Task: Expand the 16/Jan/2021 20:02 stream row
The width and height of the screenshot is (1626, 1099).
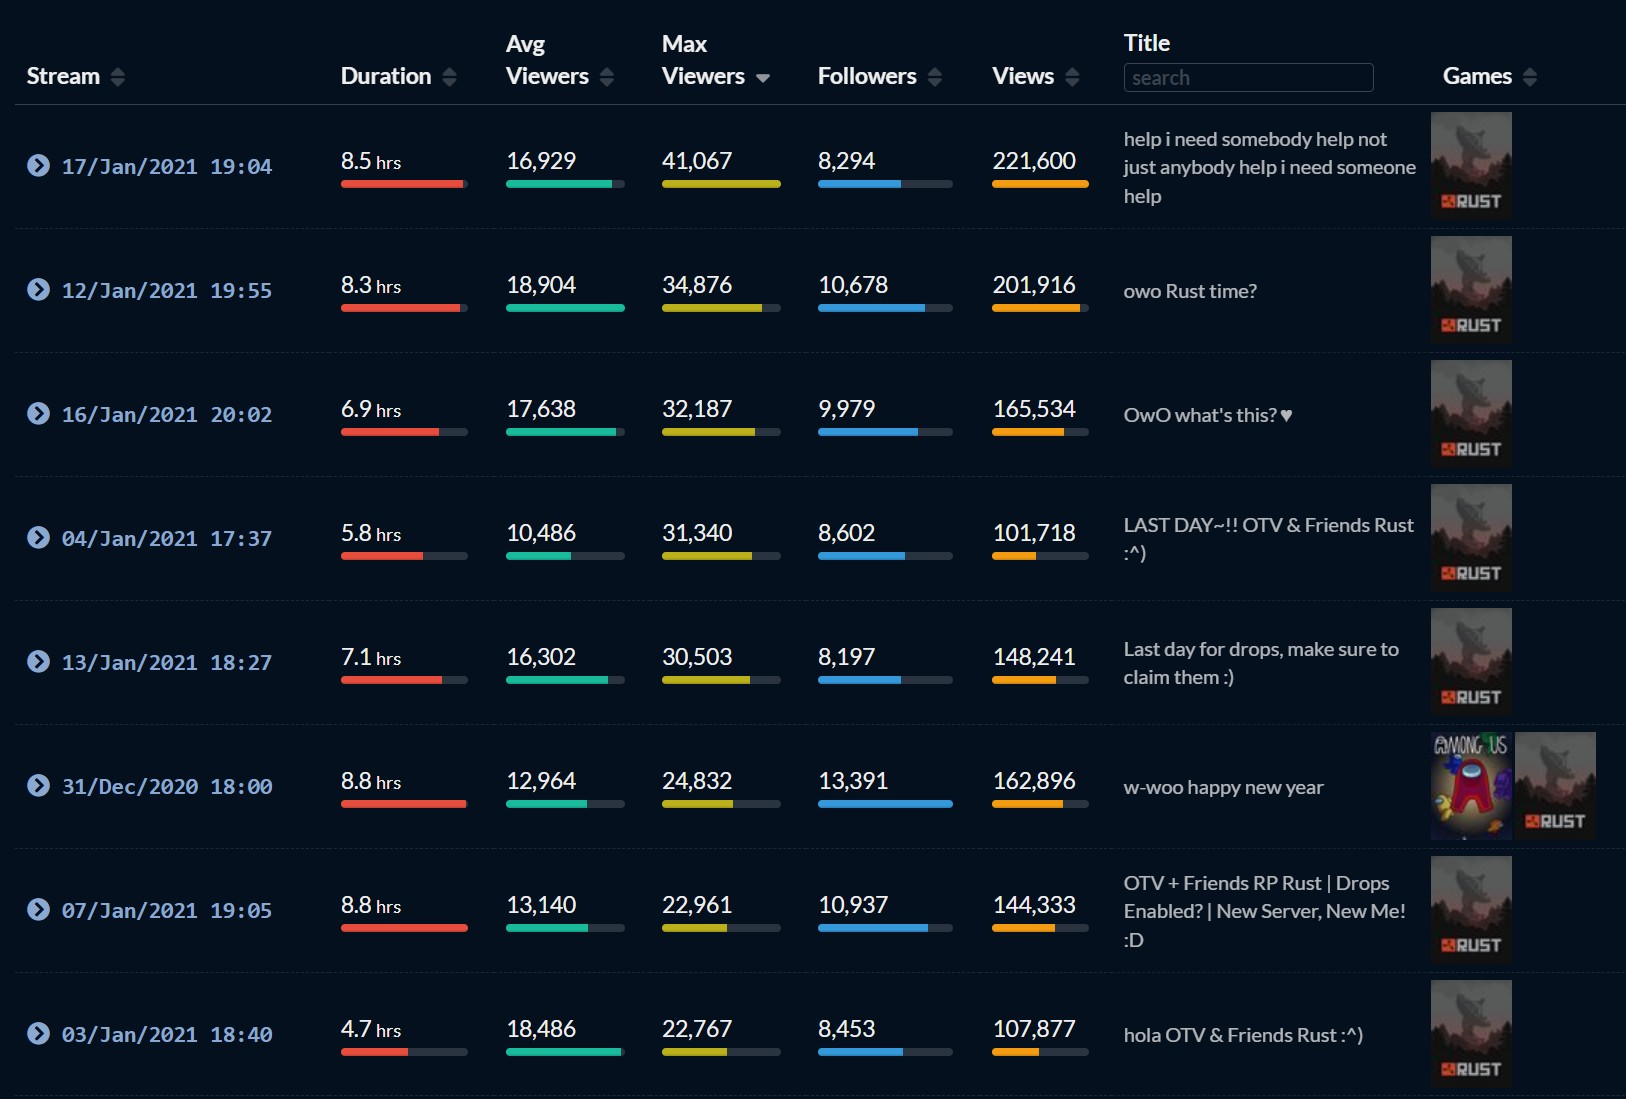Action: pyautogui.click(x=38, y=414)
